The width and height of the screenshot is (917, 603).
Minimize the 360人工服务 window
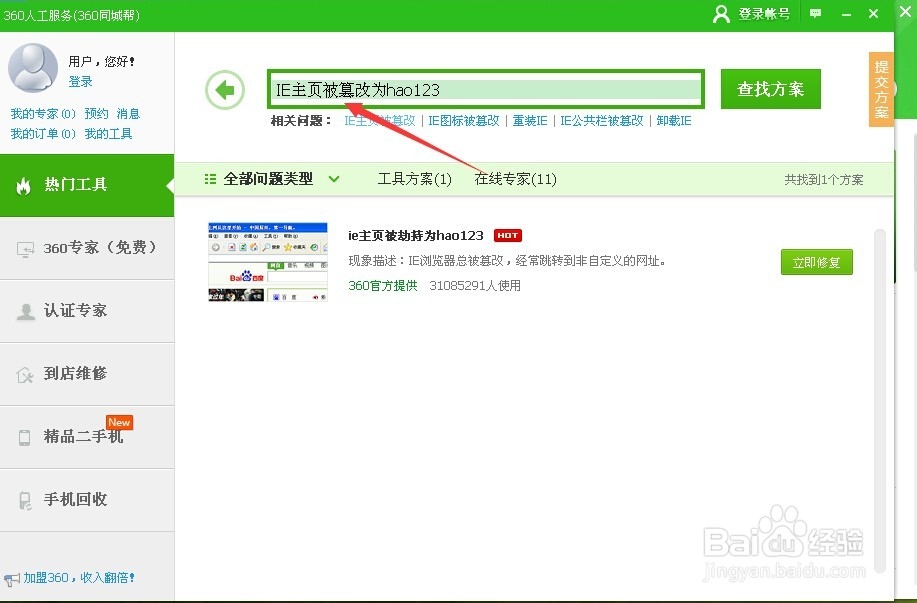846,14
